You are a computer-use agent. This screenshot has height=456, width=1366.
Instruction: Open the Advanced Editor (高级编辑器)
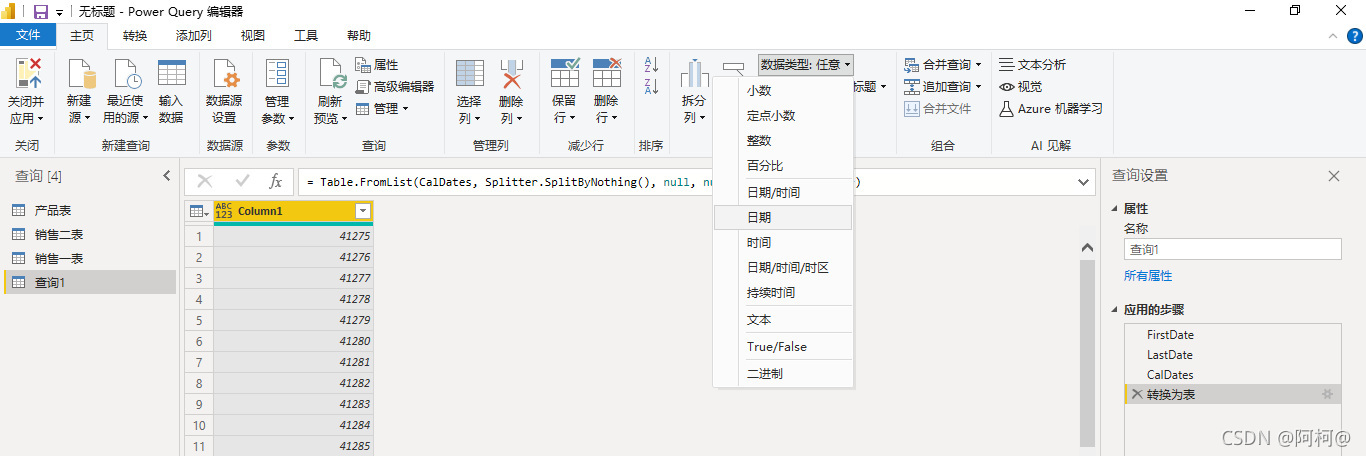click(395, 86)
